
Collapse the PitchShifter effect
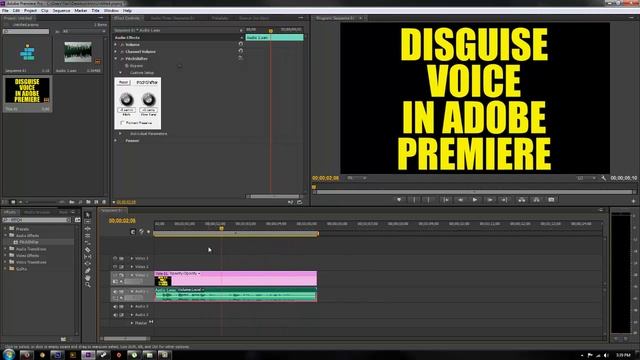(x=116, y=59)
